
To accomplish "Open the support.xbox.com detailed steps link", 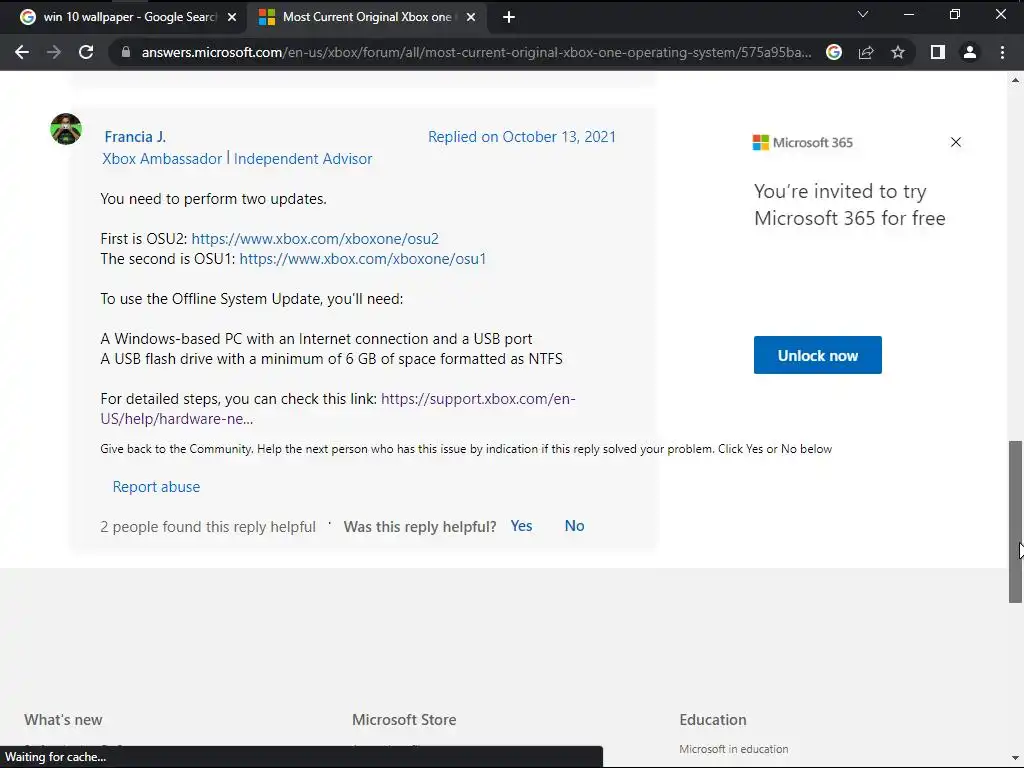I will (x=338, y=409).
